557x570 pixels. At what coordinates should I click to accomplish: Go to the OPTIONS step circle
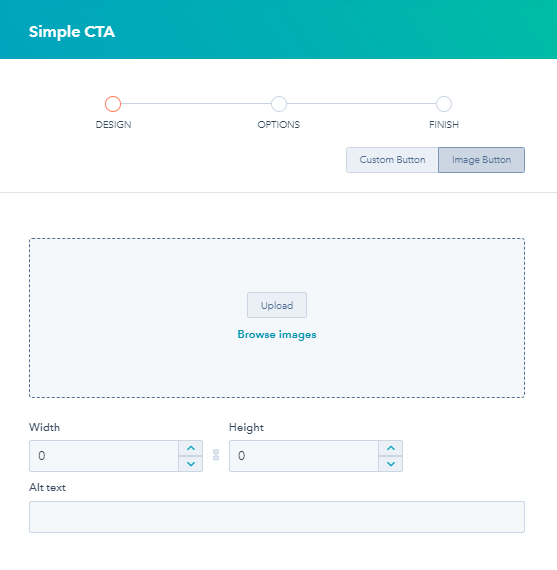[x=279, y=104]
